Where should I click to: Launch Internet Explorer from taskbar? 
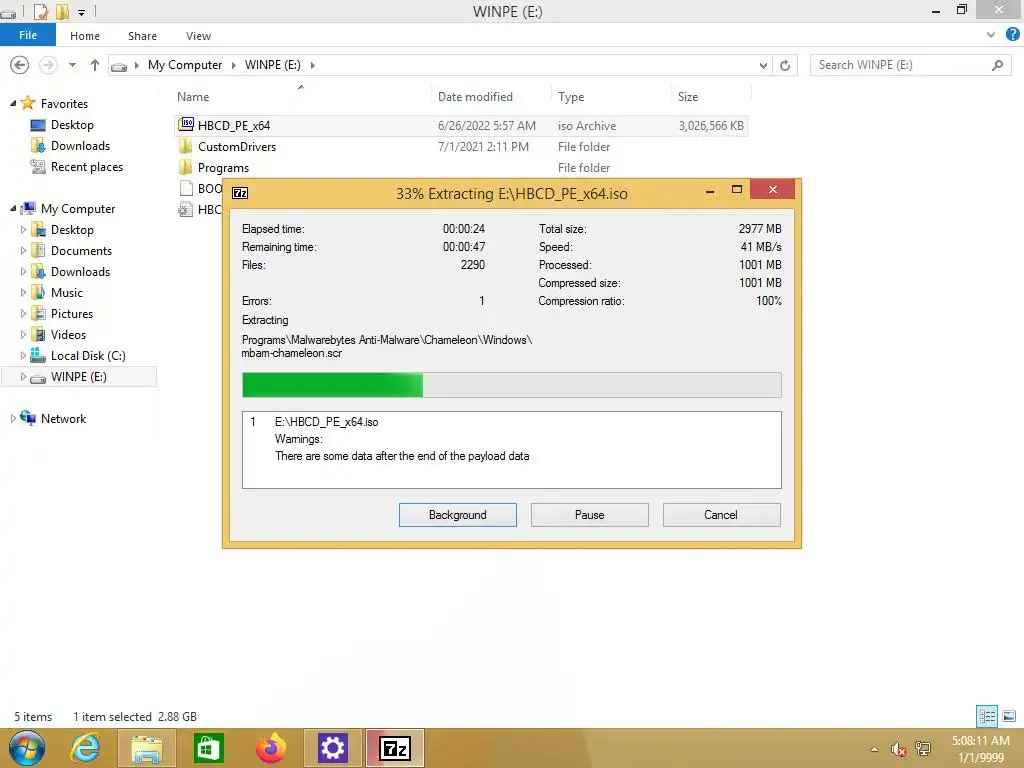pos(86,748)
